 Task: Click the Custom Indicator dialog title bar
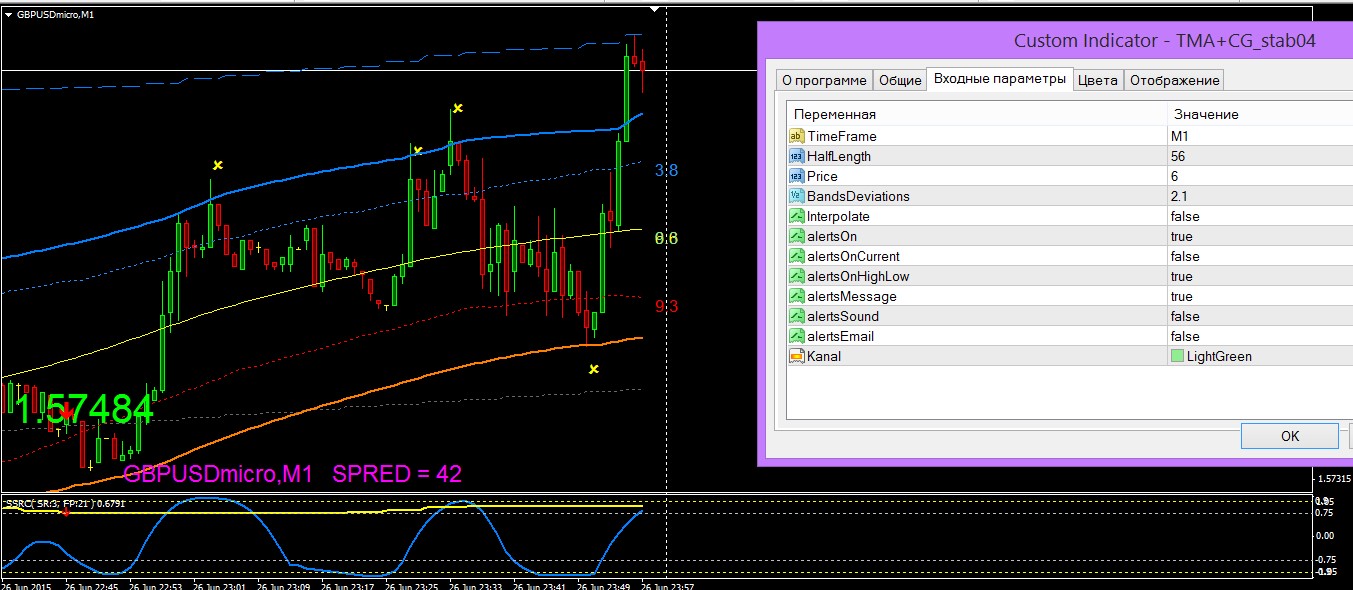click(x=1055, y=41)
